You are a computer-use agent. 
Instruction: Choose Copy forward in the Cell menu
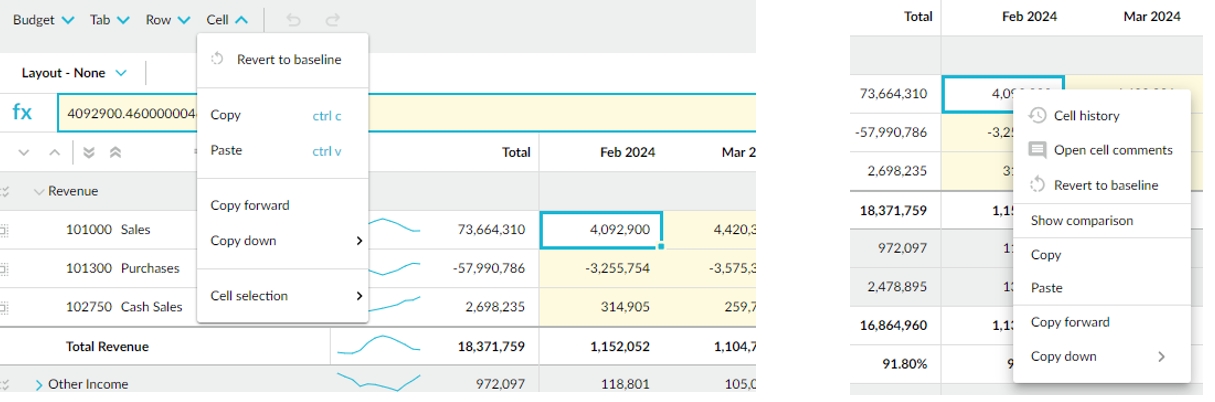coord(250,206)
